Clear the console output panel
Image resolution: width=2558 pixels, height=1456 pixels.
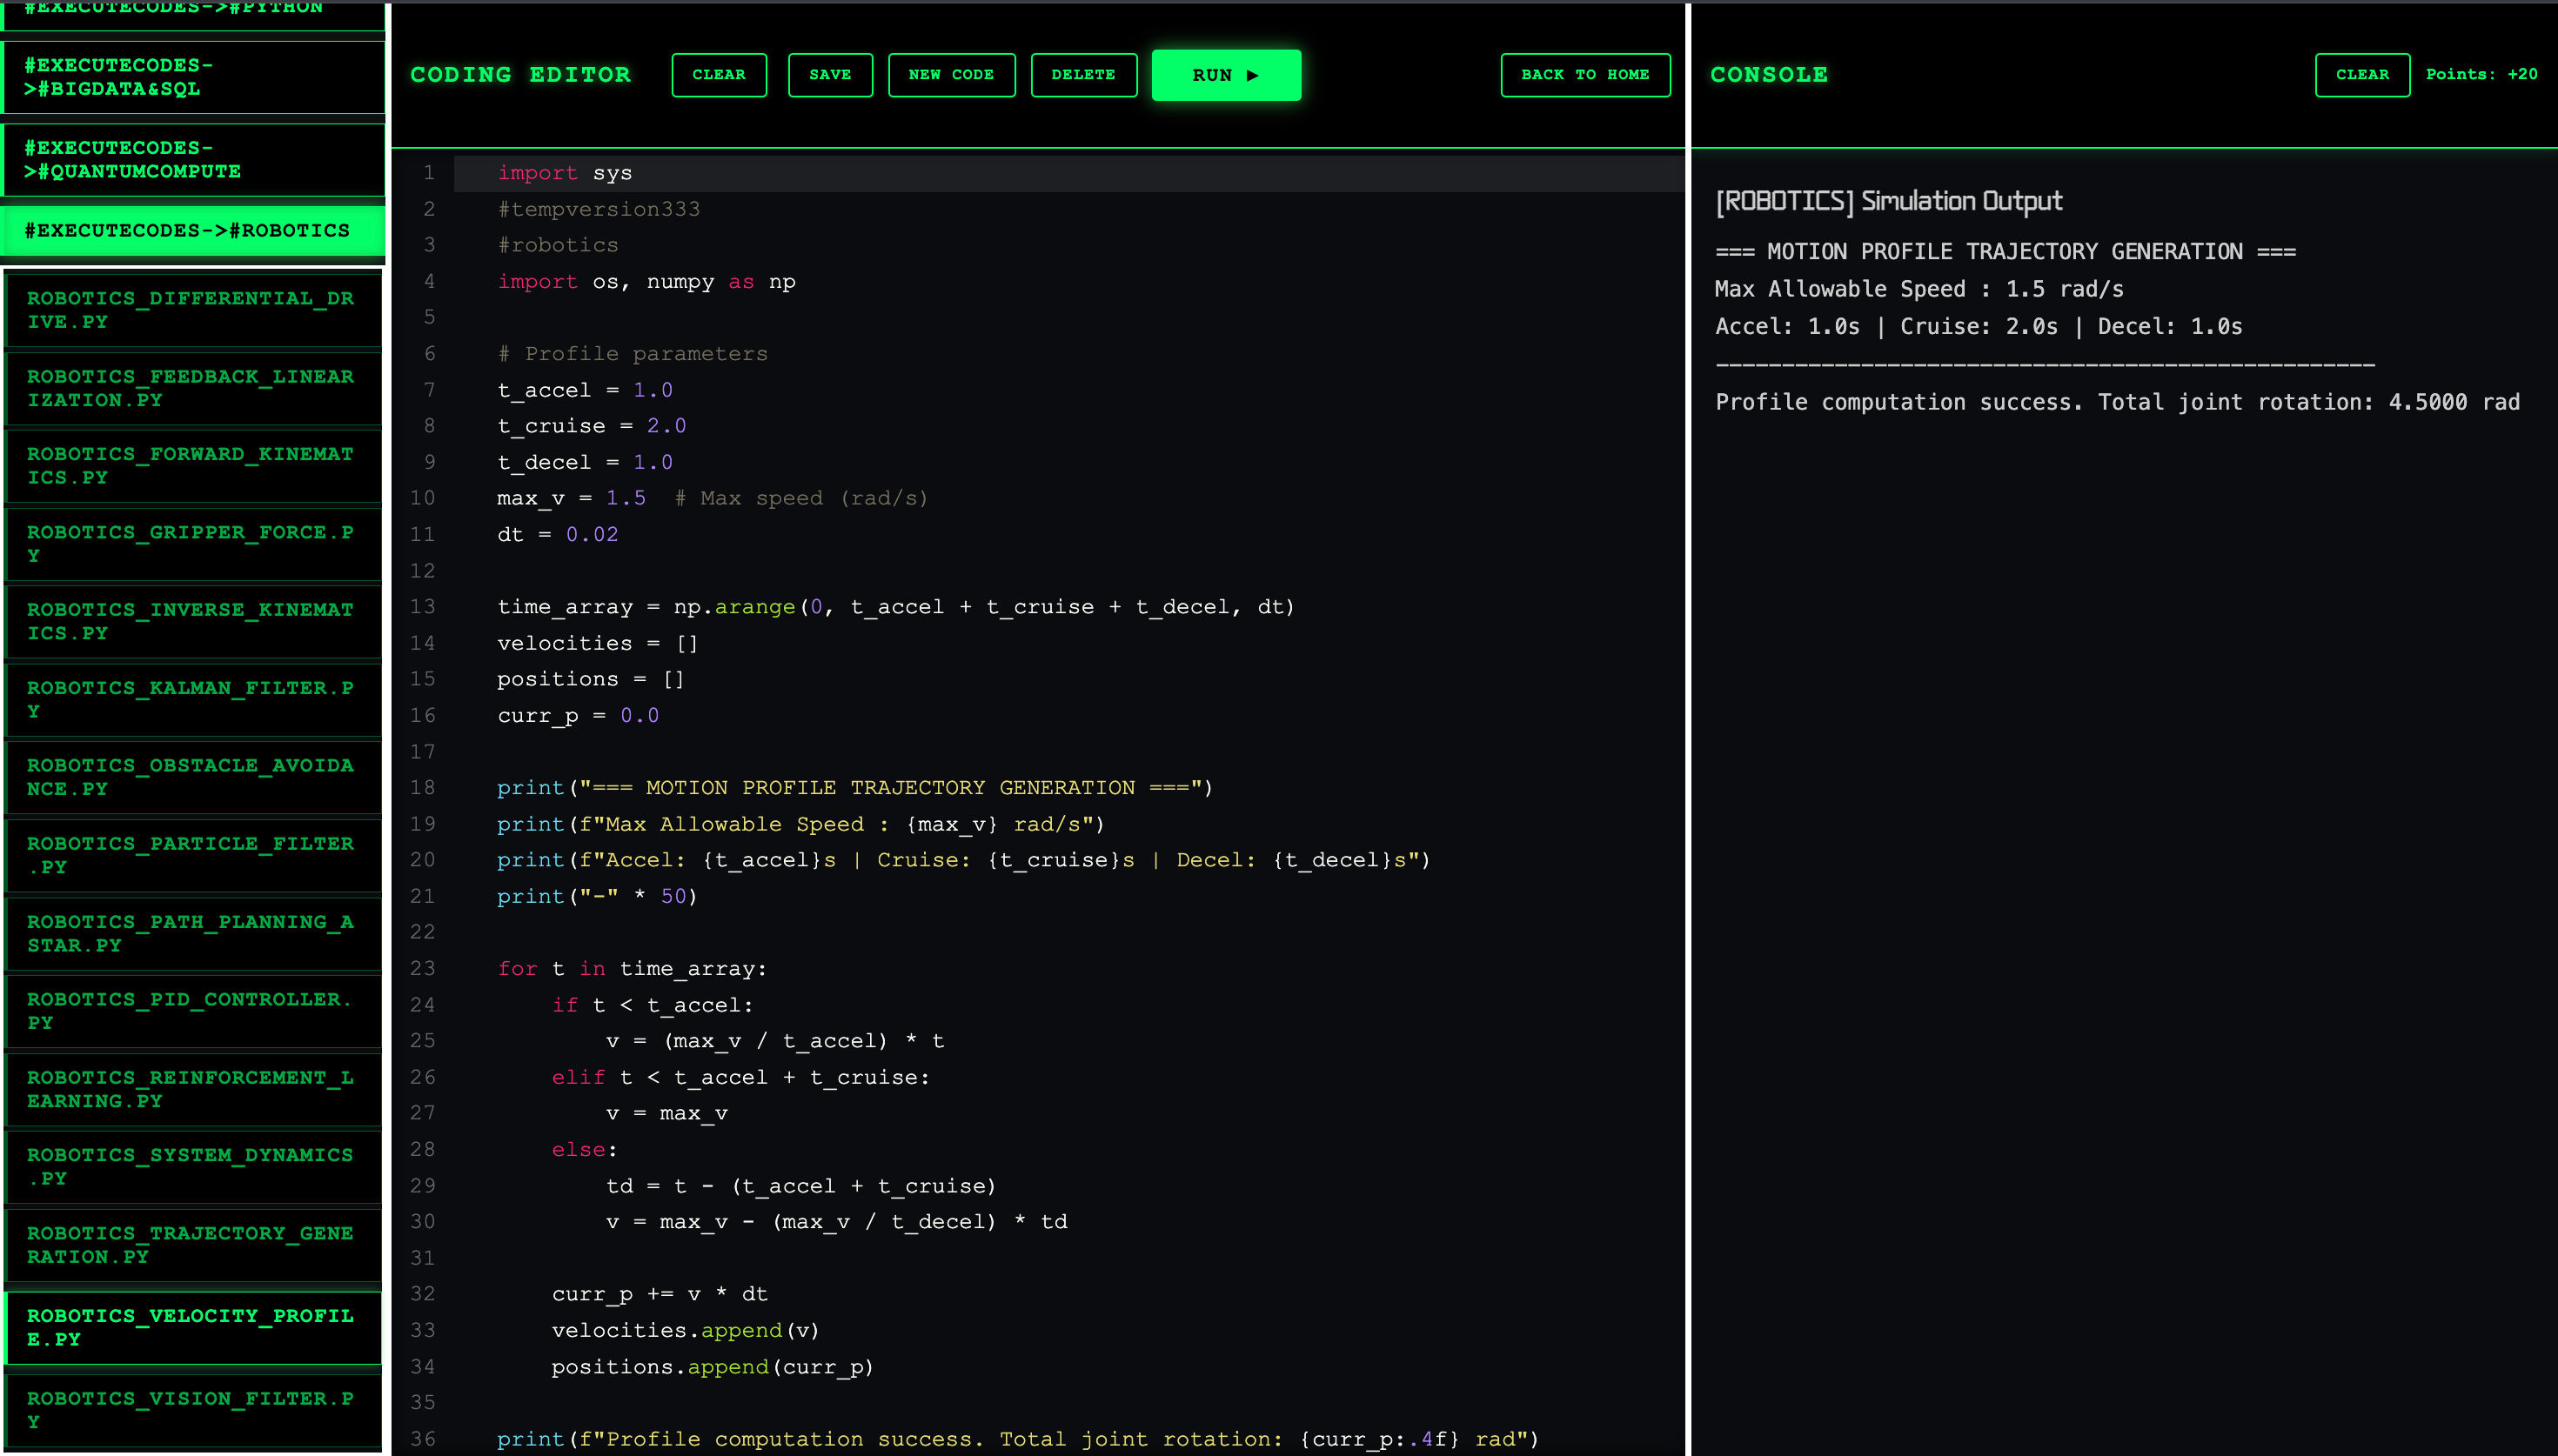(x=2362, y=75)
